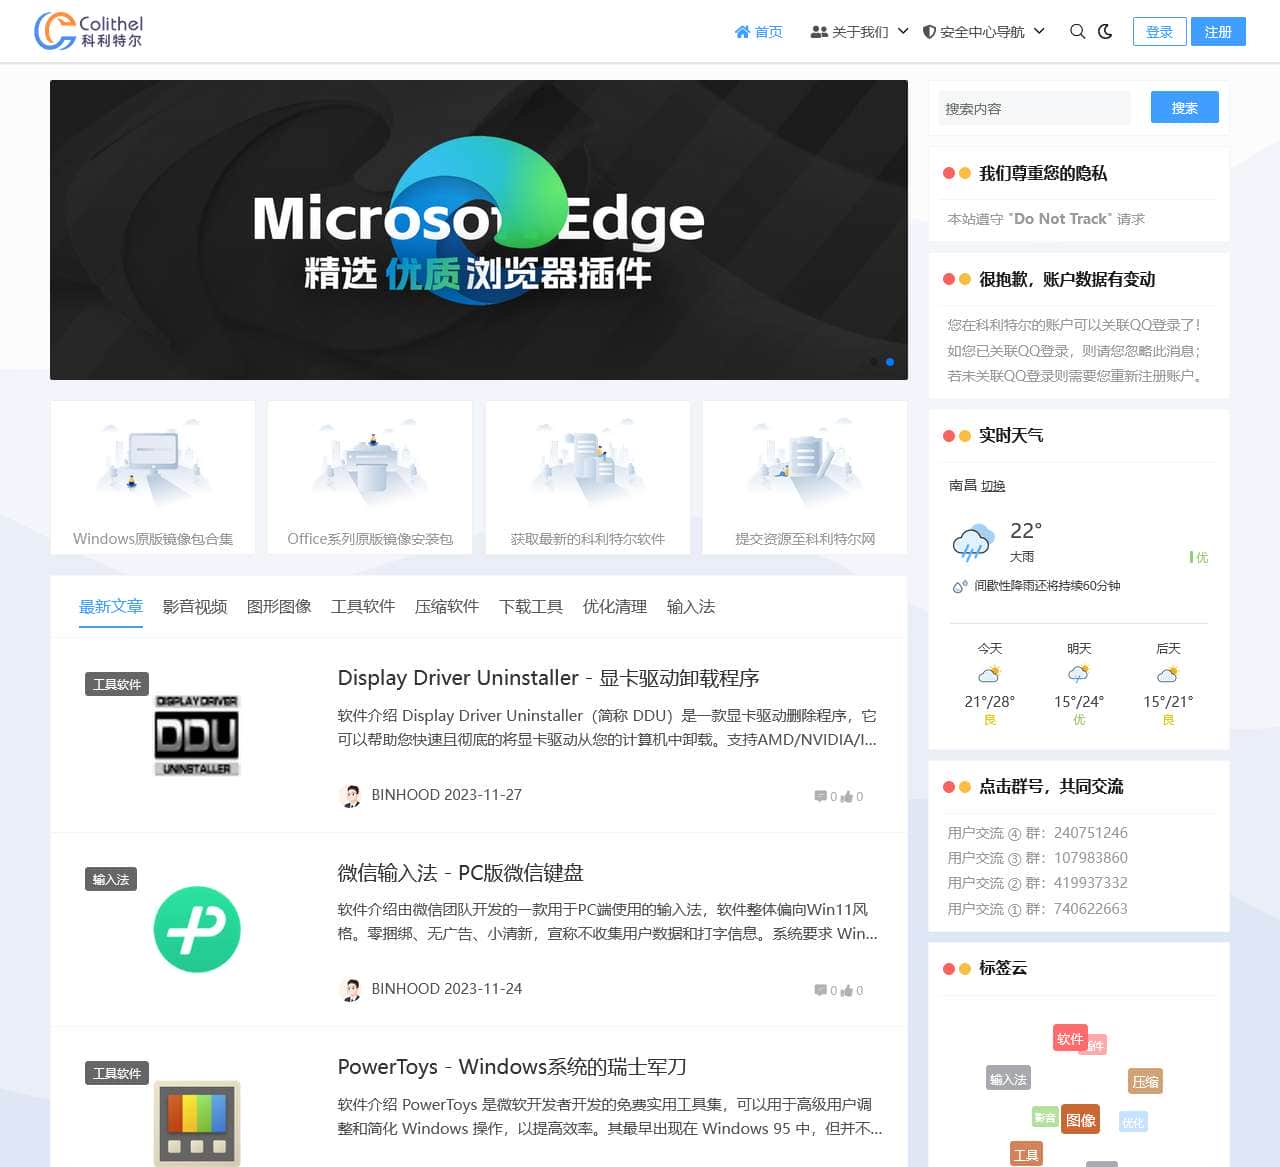Click the search magnifier icon in header
This screenshot has height=1167, width=1280.
pos(1077,32)
